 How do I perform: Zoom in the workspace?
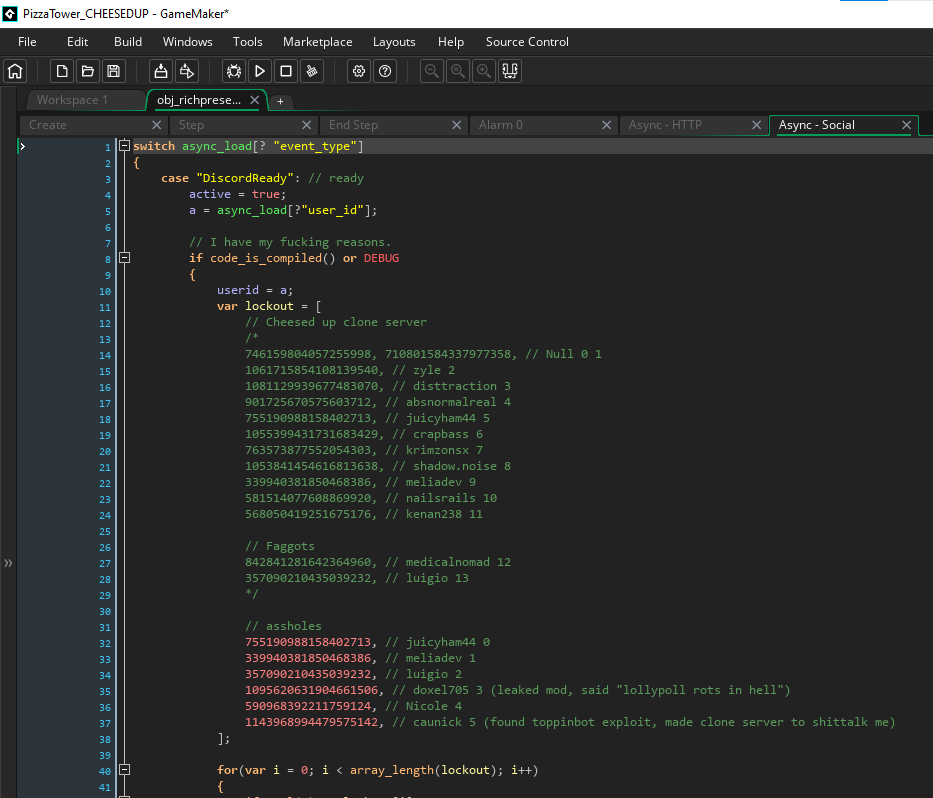click(484, 71)
